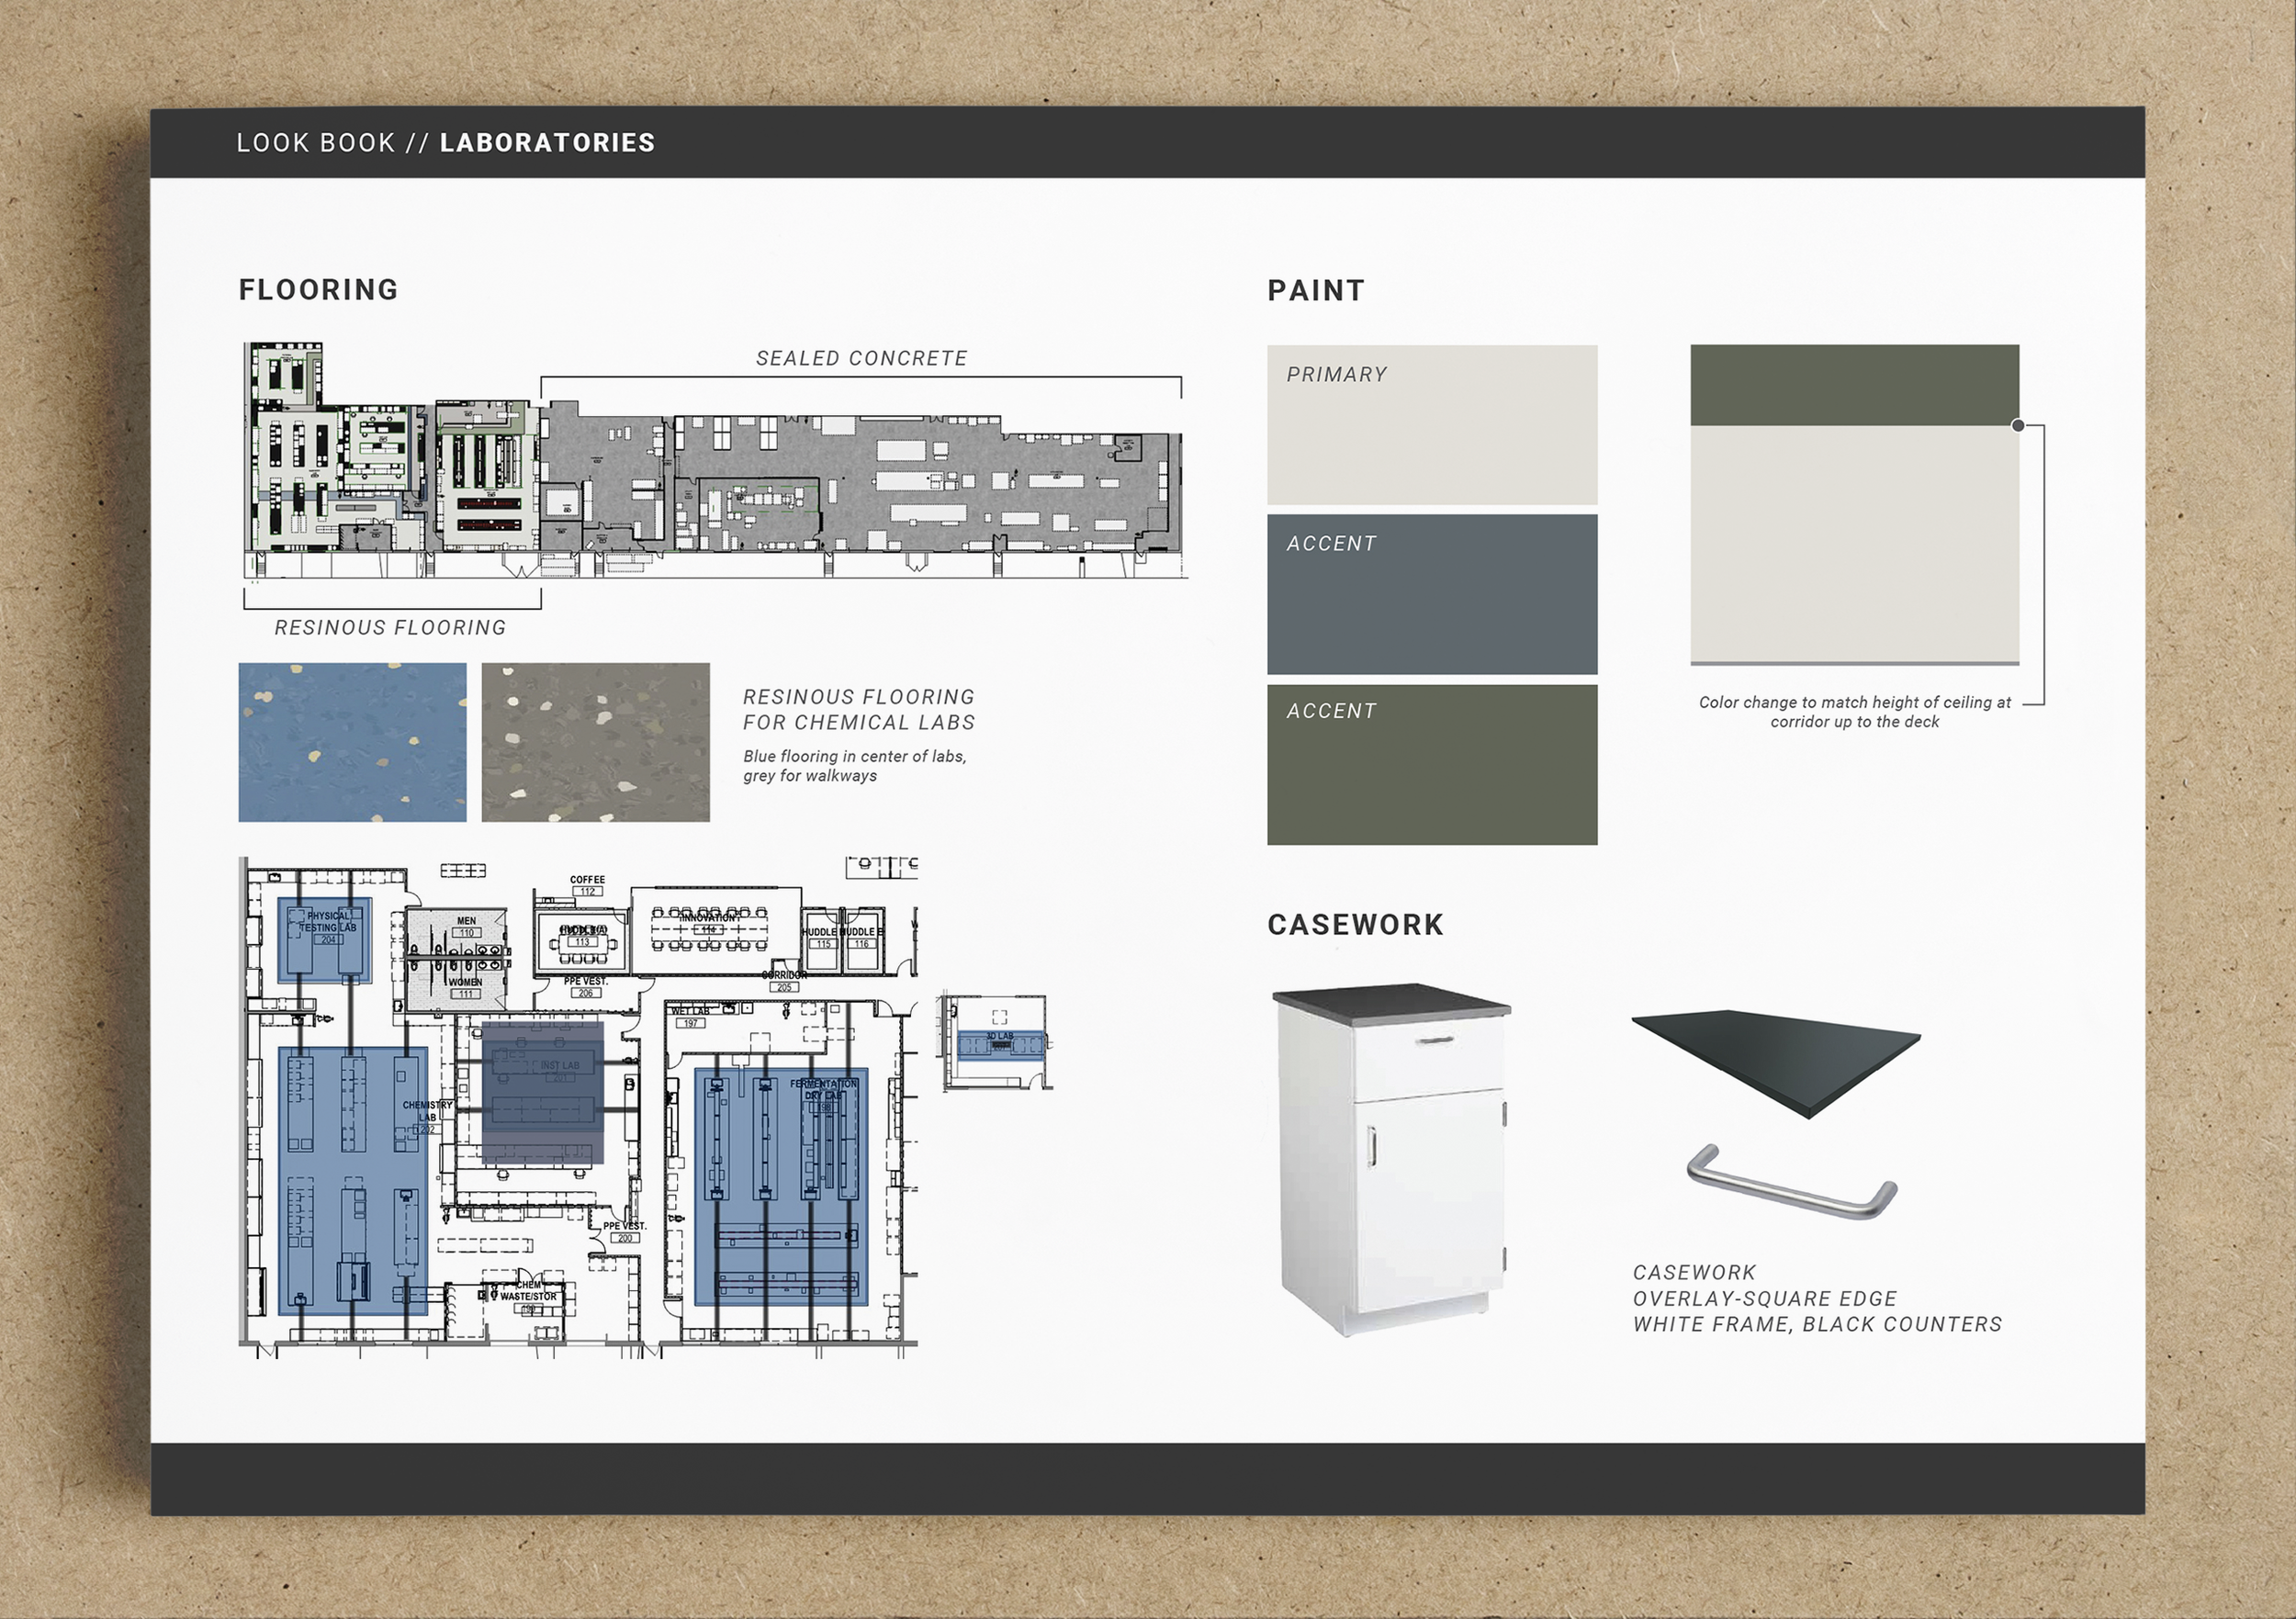
Task: Select the PRIMARY paint swatch
Action: click(x=1432, y=425)
